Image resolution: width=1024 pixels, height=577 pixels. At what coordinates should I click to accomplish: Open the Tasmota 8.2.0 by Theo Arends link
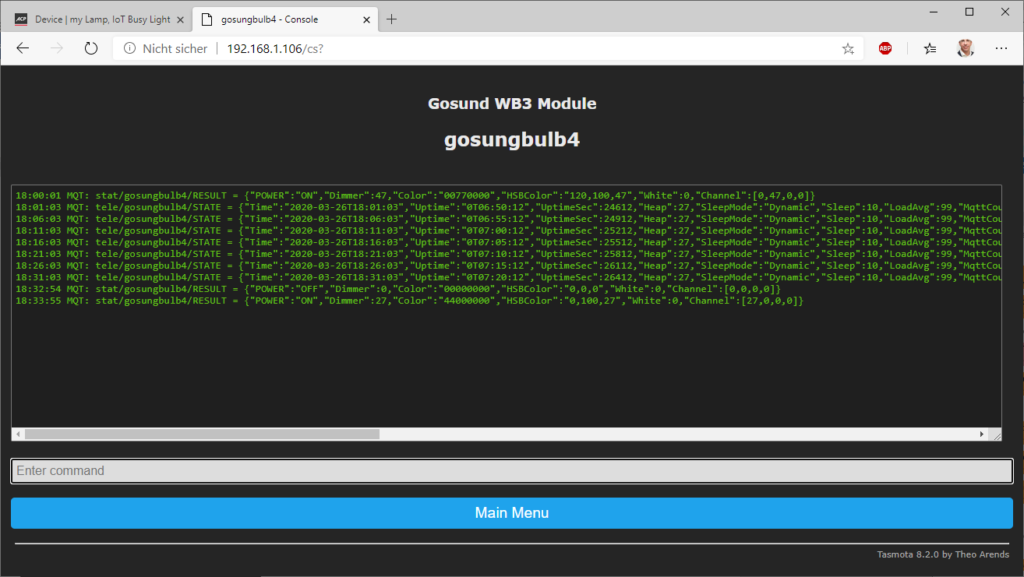tap(943, 554)
